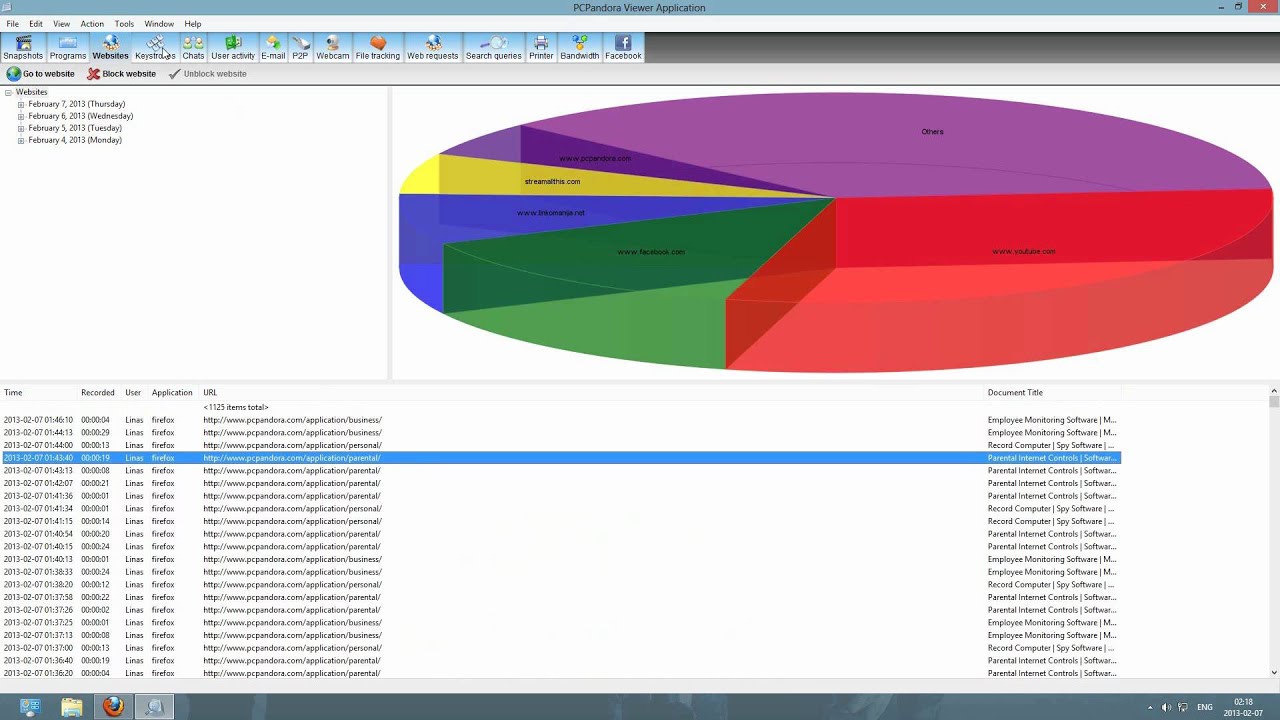
Task: Open the Webcam toolbar icon
Action: [333, 47]
